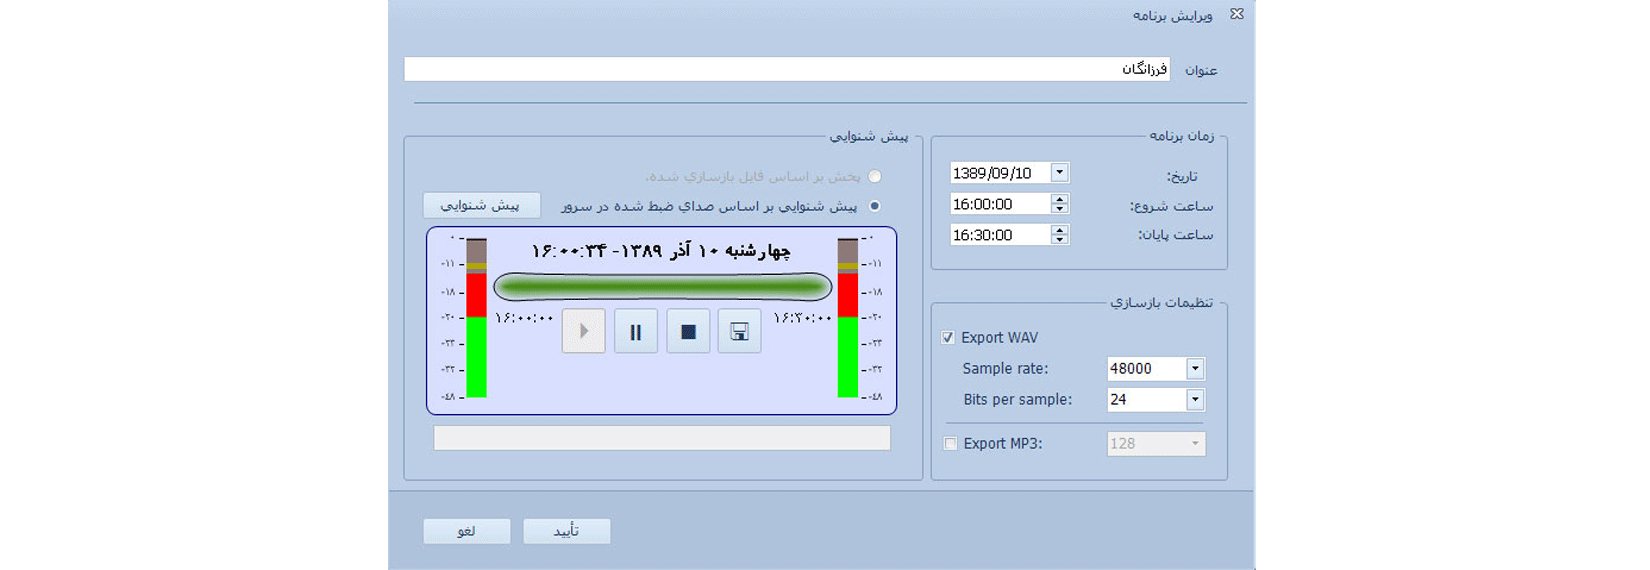Click the empty status bar below the player
Viewport: 1650px width, 570px height.
(x=662, y=438)
